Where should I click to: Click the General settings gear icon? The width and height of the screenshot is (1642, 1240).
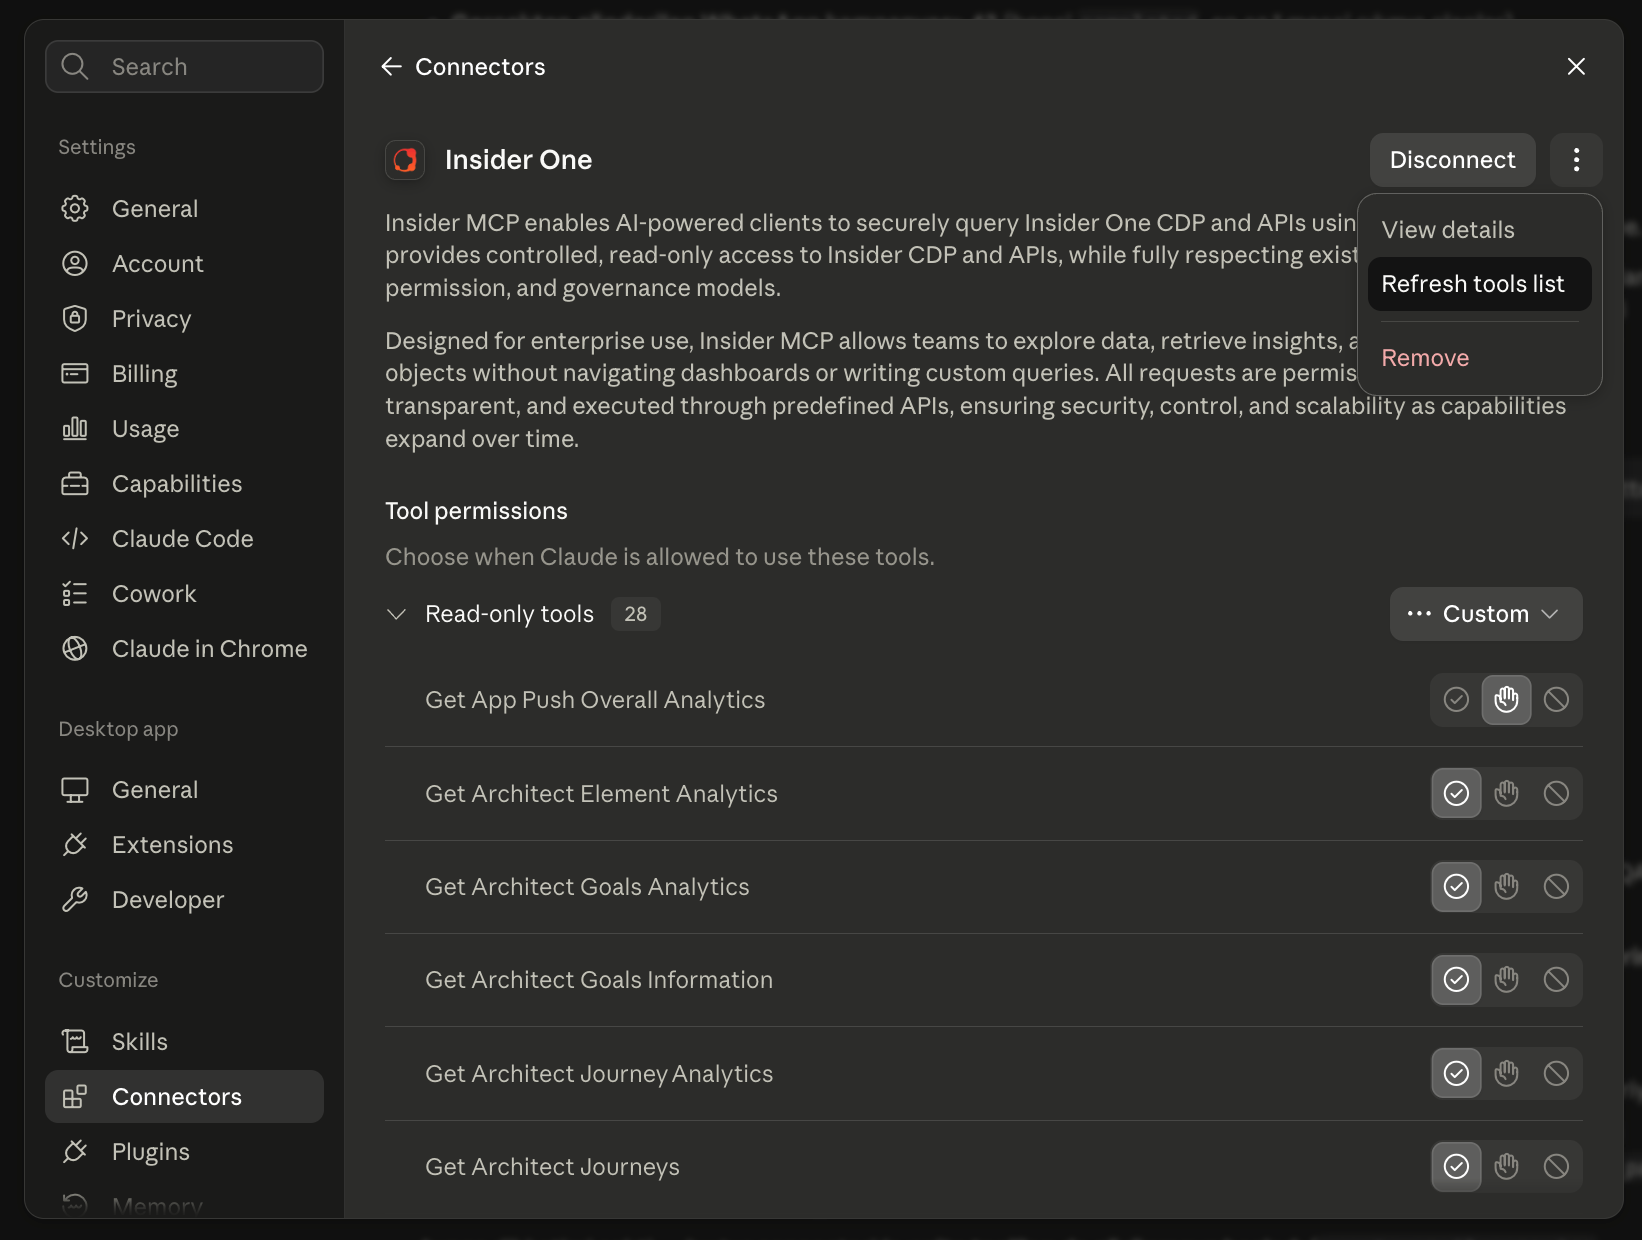[x=75, y=208]
